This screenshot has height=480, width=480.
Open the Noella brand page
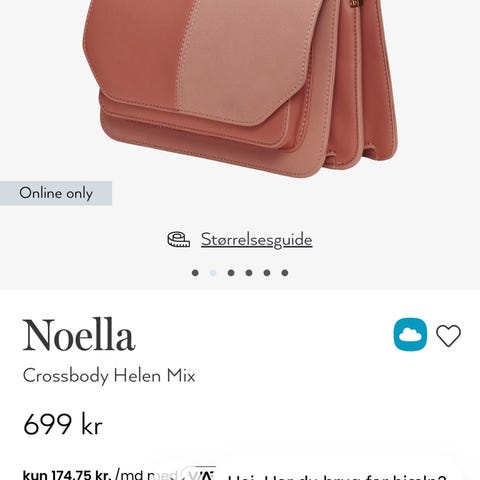click(79, 335)
